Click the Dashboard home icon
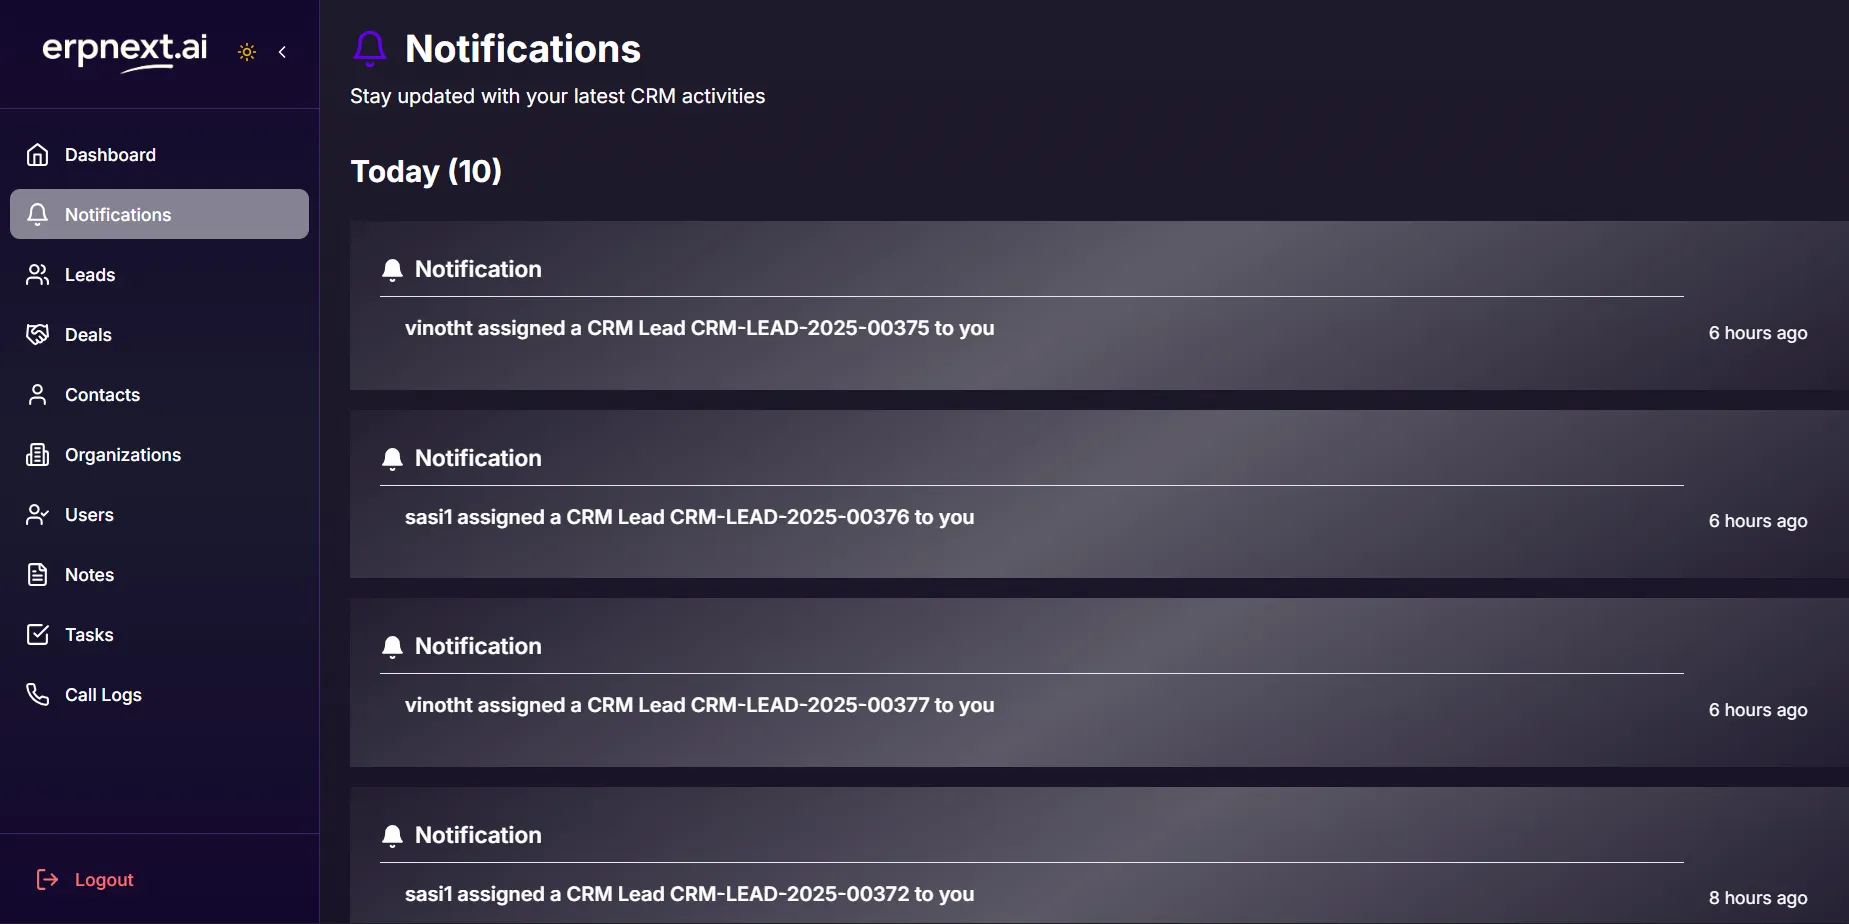1849x924 pixels. [x=38, y=155]
